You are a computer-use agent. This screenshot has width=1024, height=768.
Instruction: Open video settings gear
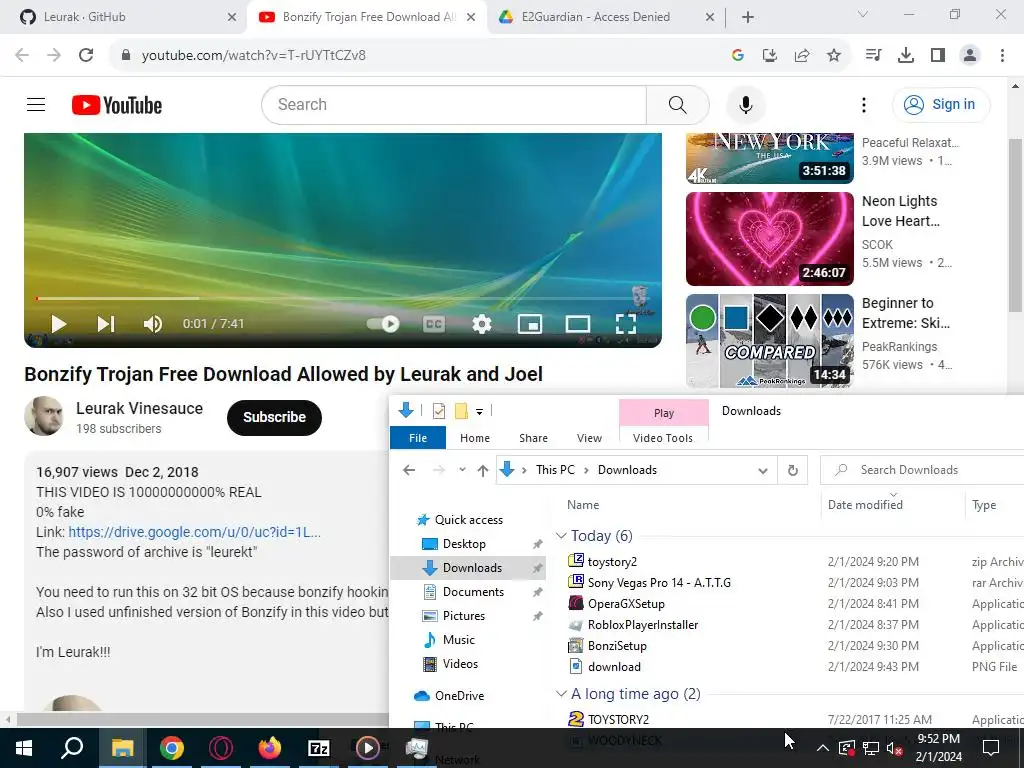click(x=482, y=324)
